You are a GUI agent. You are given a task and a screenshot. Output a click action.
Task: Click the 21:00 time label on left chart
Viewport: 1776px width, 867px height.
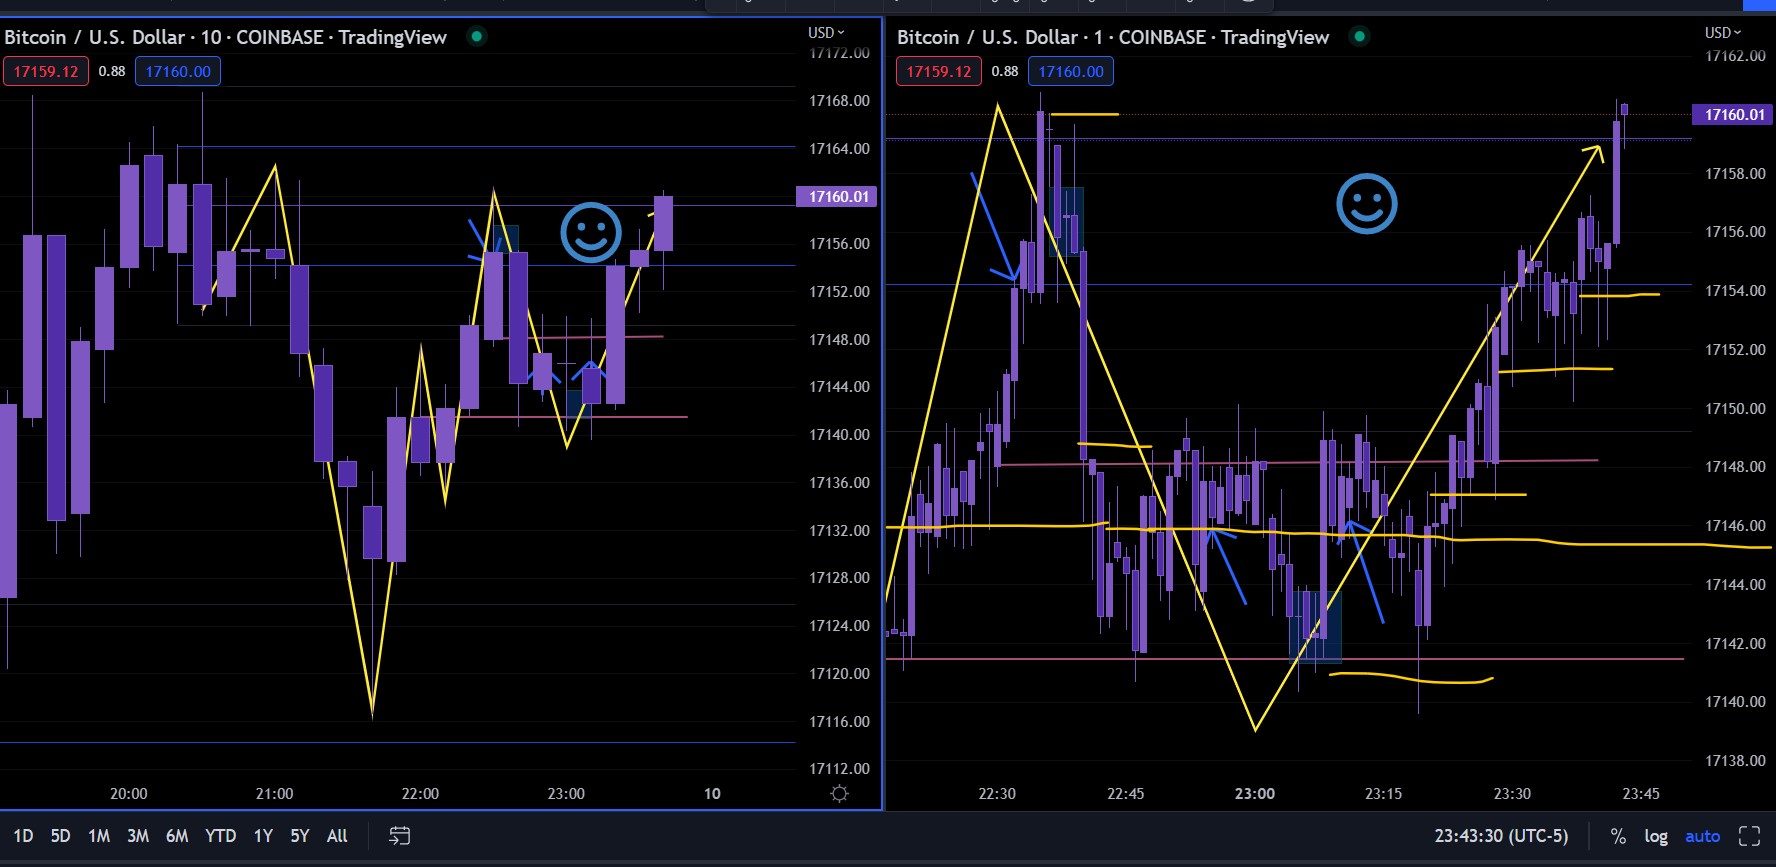point(274,794)
